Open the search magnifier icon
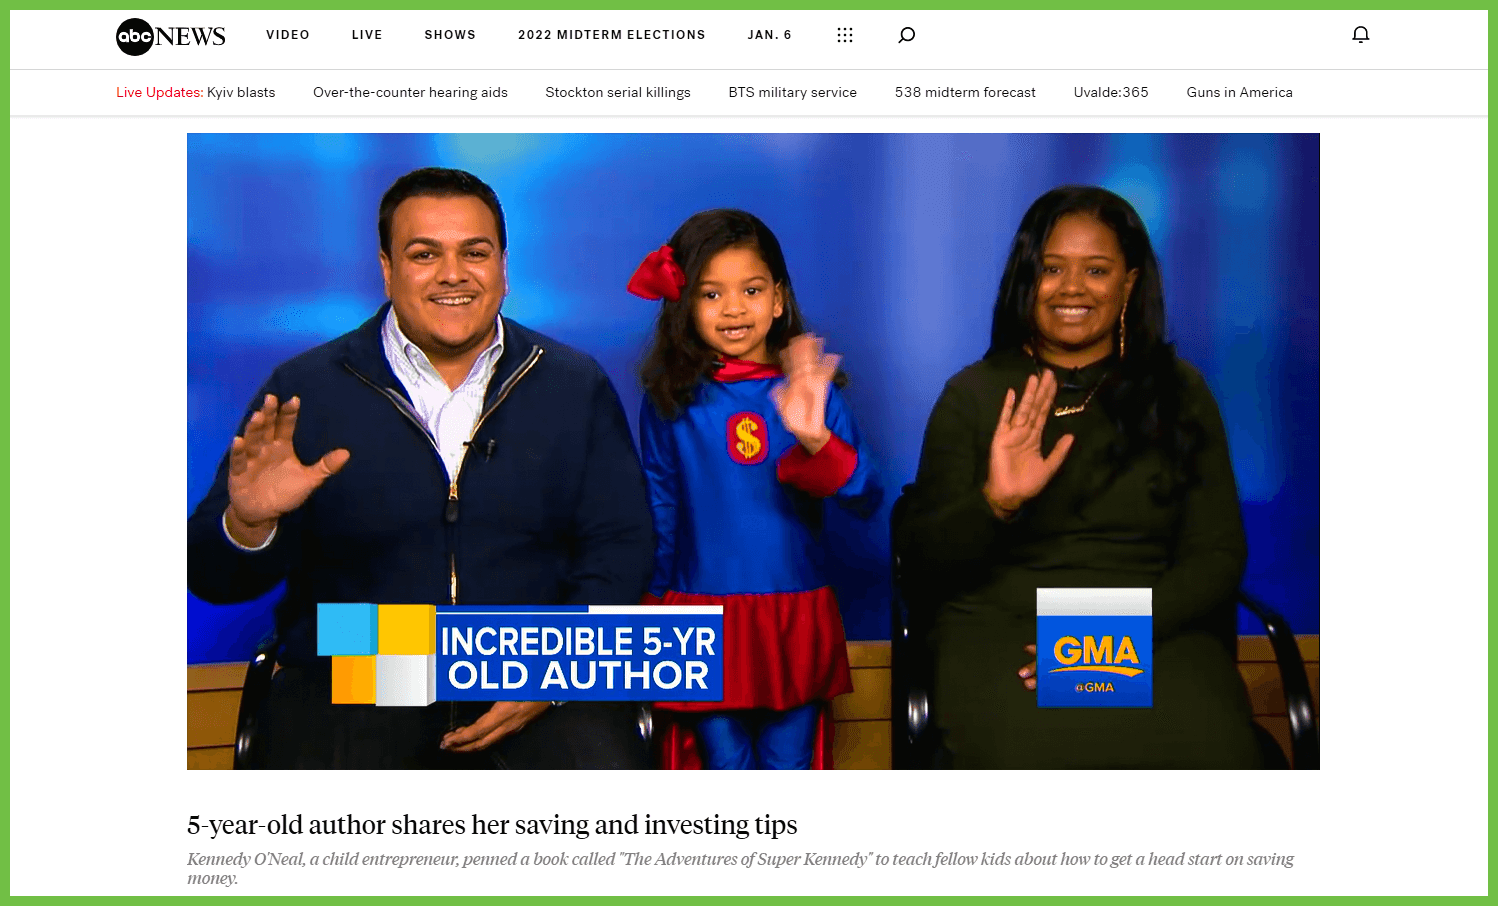1498x906 pixels. pos(906,35)
